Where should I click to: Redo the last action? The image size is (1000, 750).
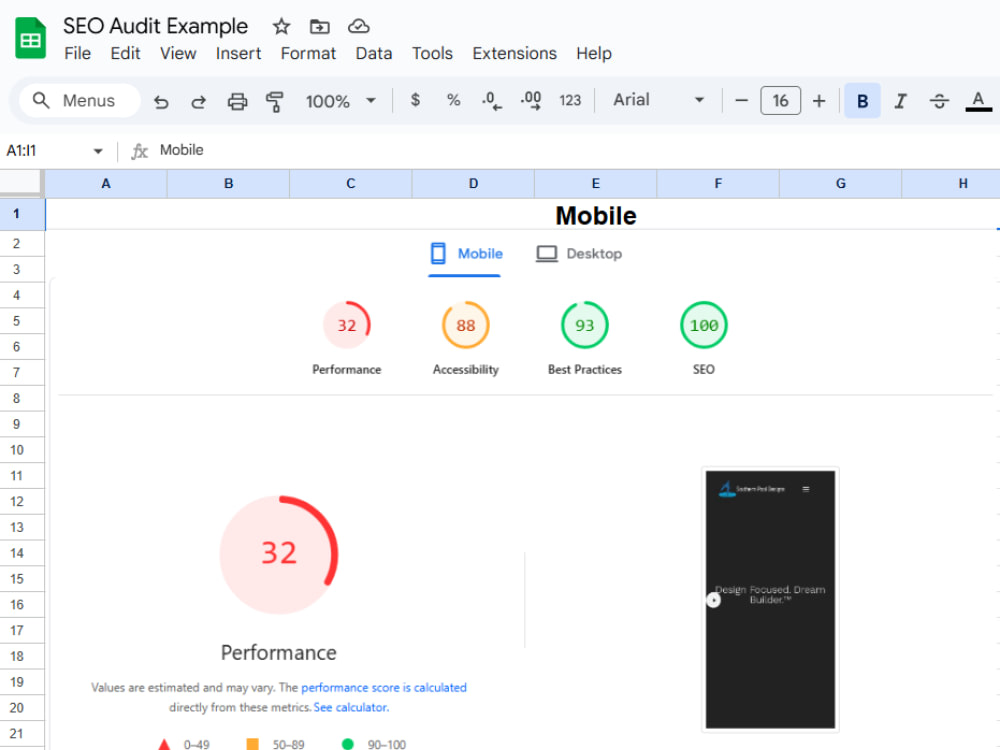199,101
